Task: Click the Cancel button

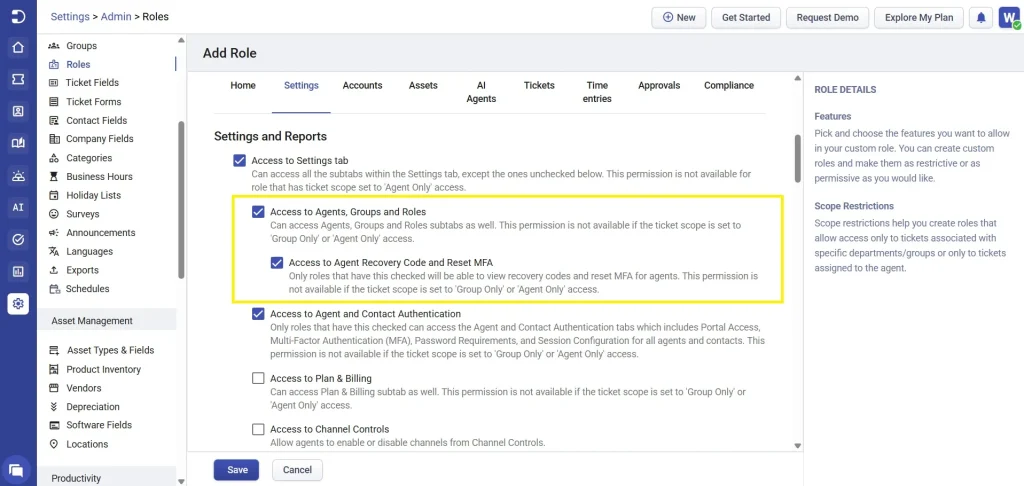Action: pos(297,470)
